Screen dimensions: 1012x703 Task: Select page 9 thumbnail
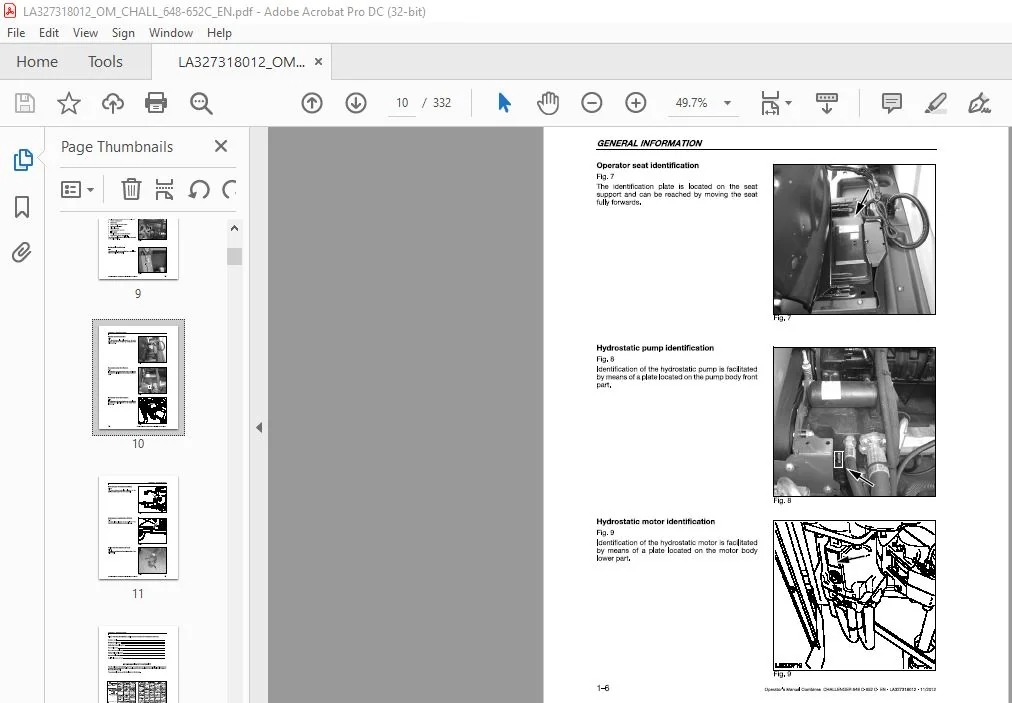(138, 249)
